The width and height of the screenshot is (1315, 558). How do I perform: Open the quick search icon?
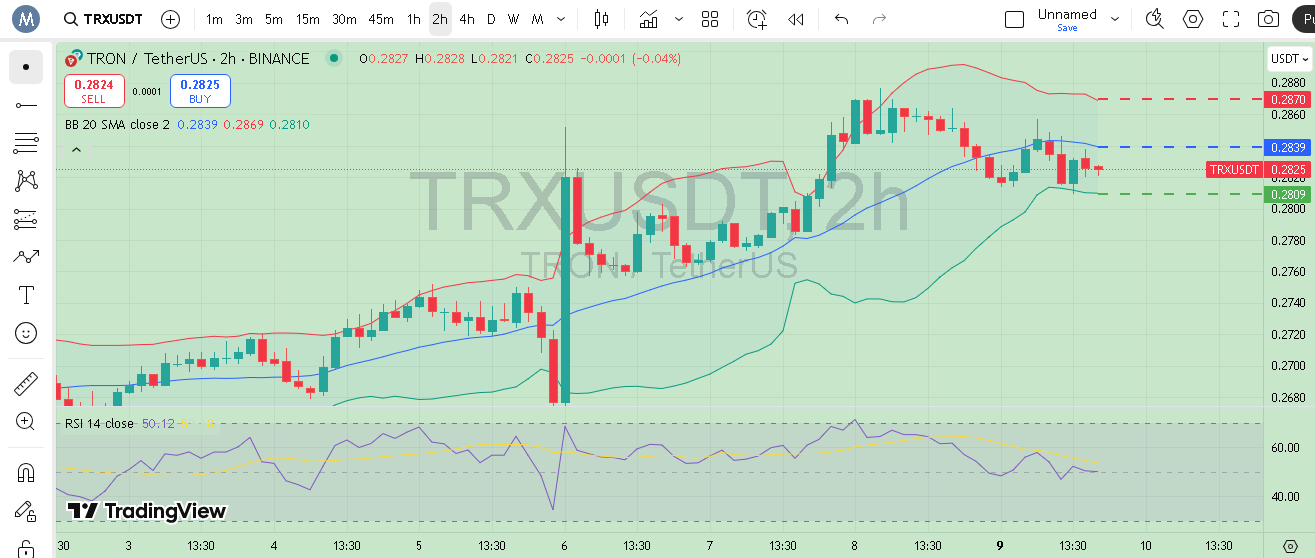tap(1155, 19)
